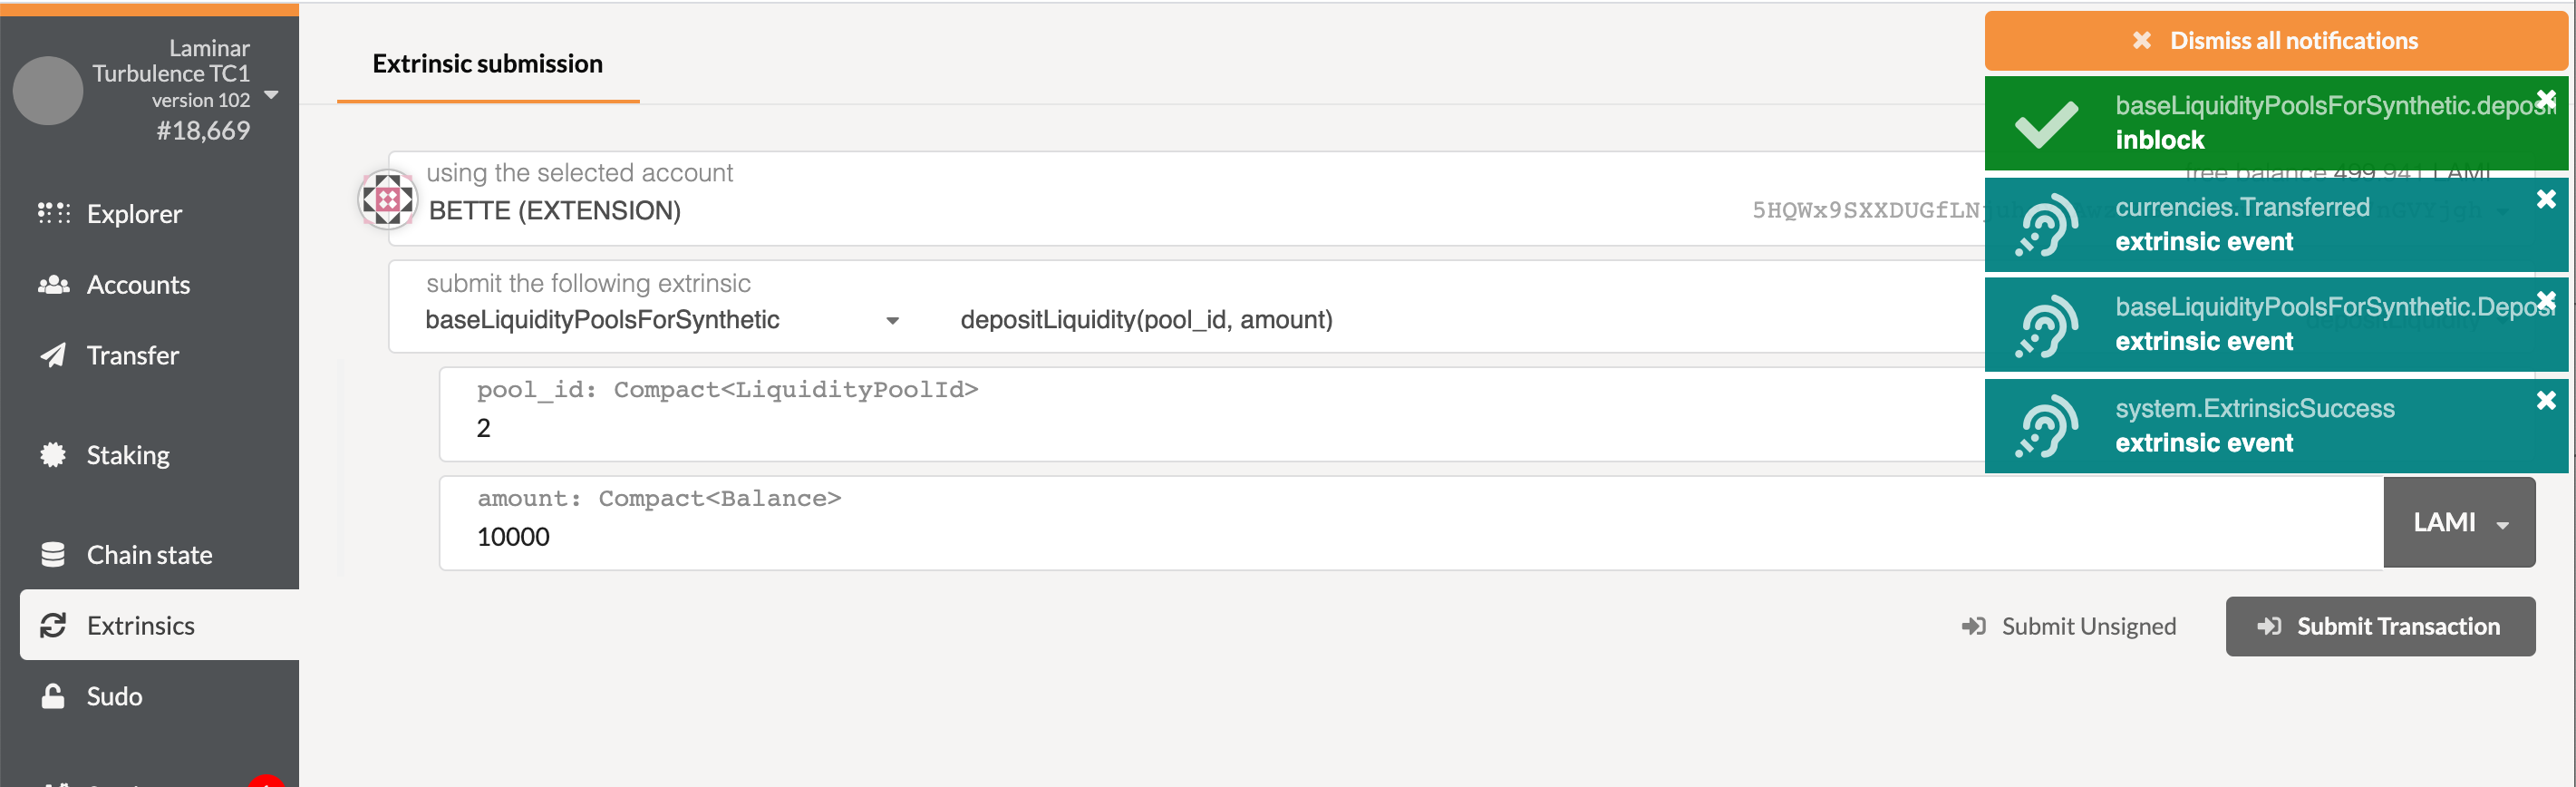Click the Submit Transaction button
This screenshot has width=2576, height=787.
click(x=2380, y=626)
